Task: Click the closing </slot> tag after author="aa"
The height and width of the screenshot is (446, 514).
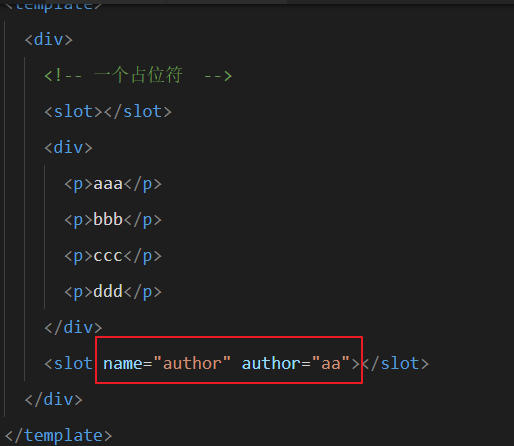Action: click(395, 363)
